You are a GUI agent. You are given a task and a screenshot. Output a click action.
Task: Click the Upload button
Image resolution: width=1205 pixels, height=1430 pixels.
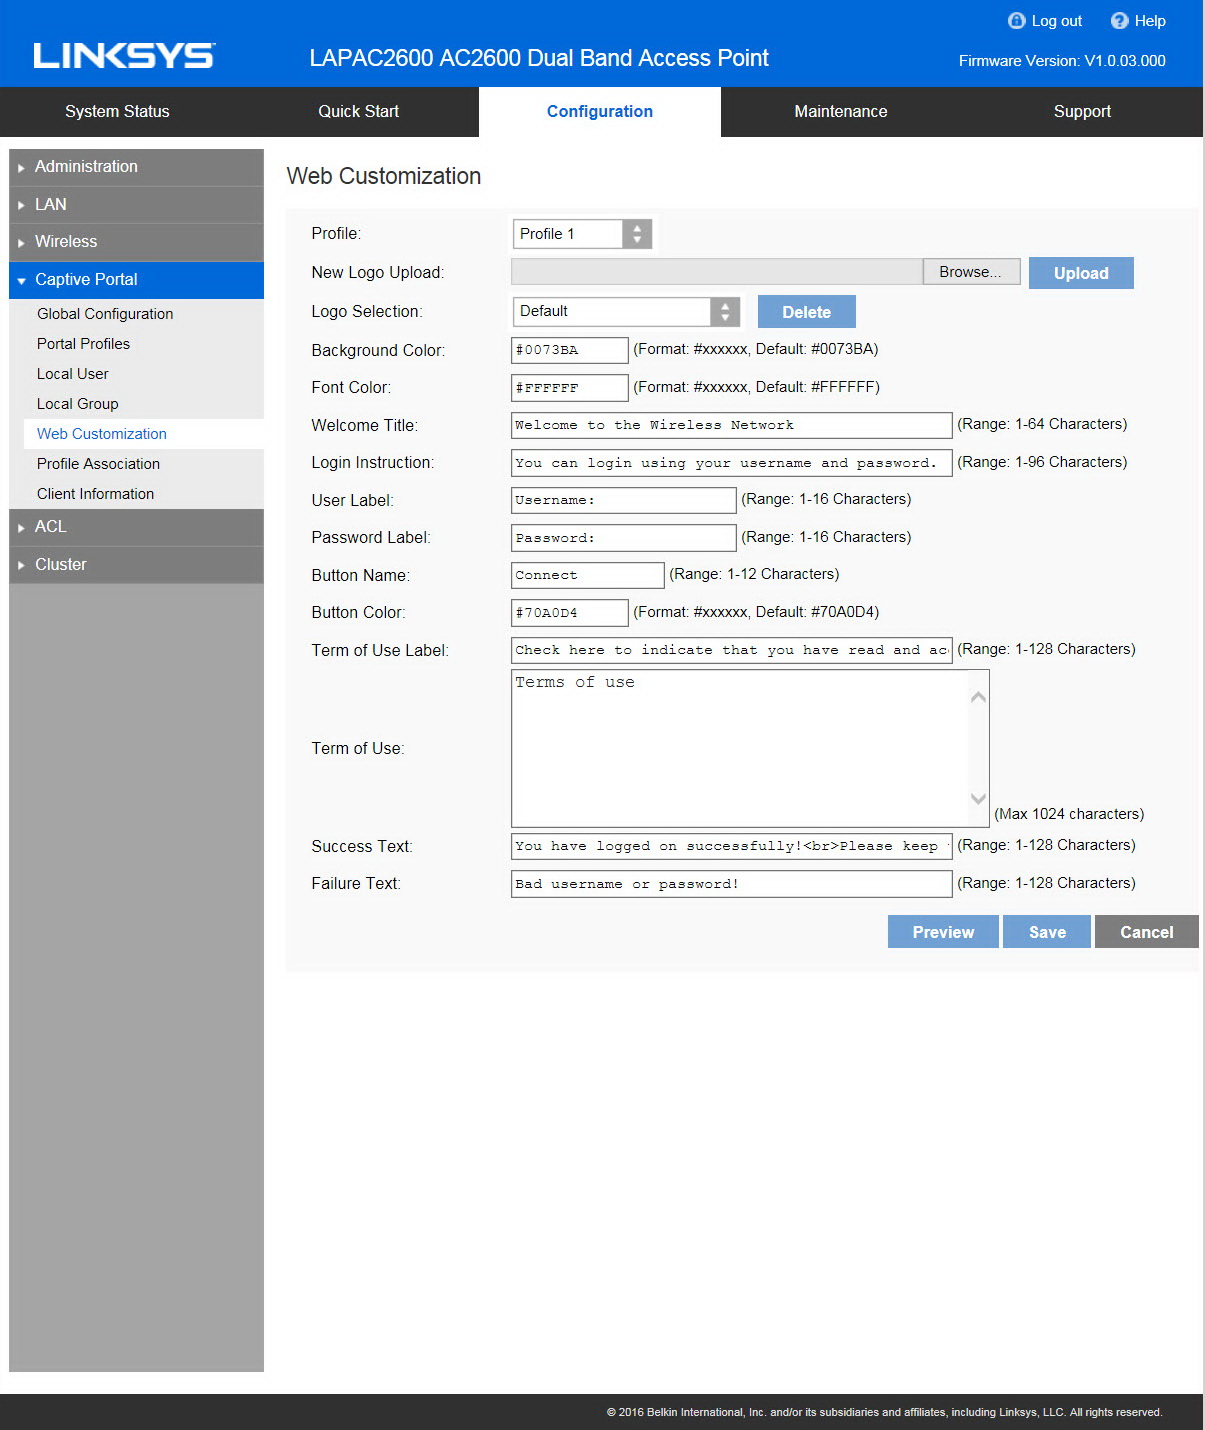pyautogui.click(x=1081, y=273)
